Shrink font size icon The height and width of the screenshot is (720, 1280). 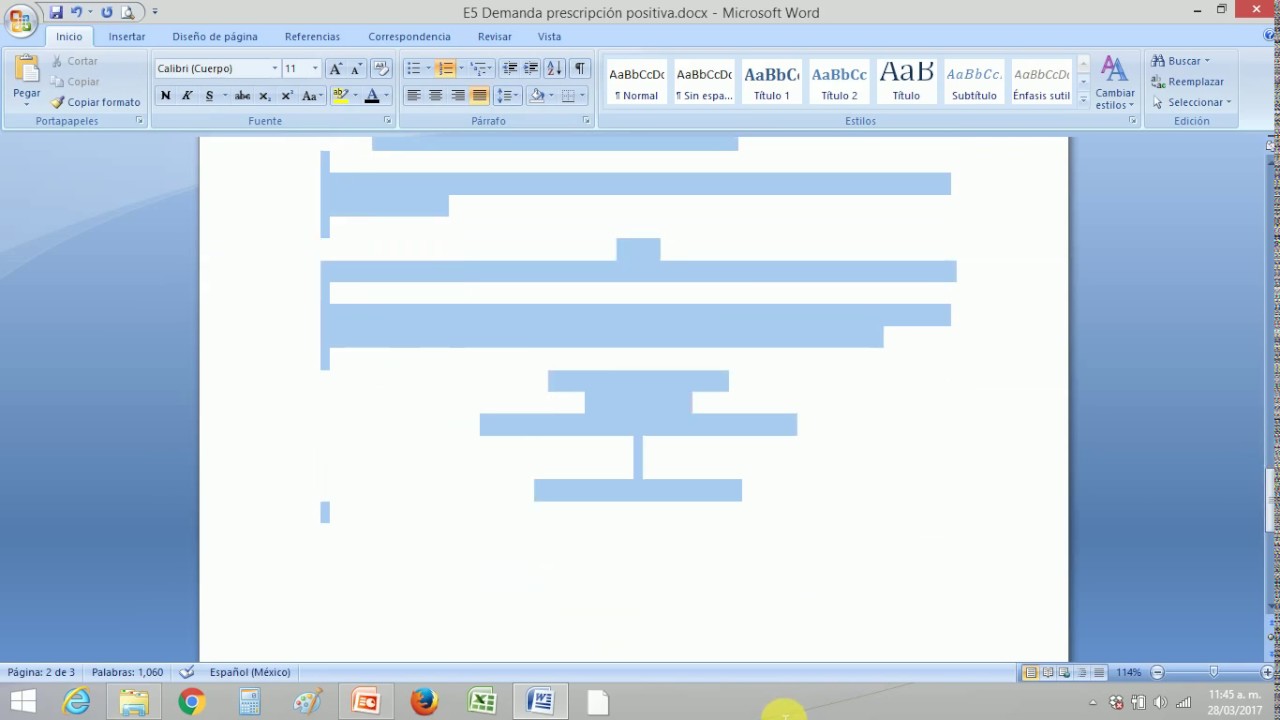coord(357,68)
